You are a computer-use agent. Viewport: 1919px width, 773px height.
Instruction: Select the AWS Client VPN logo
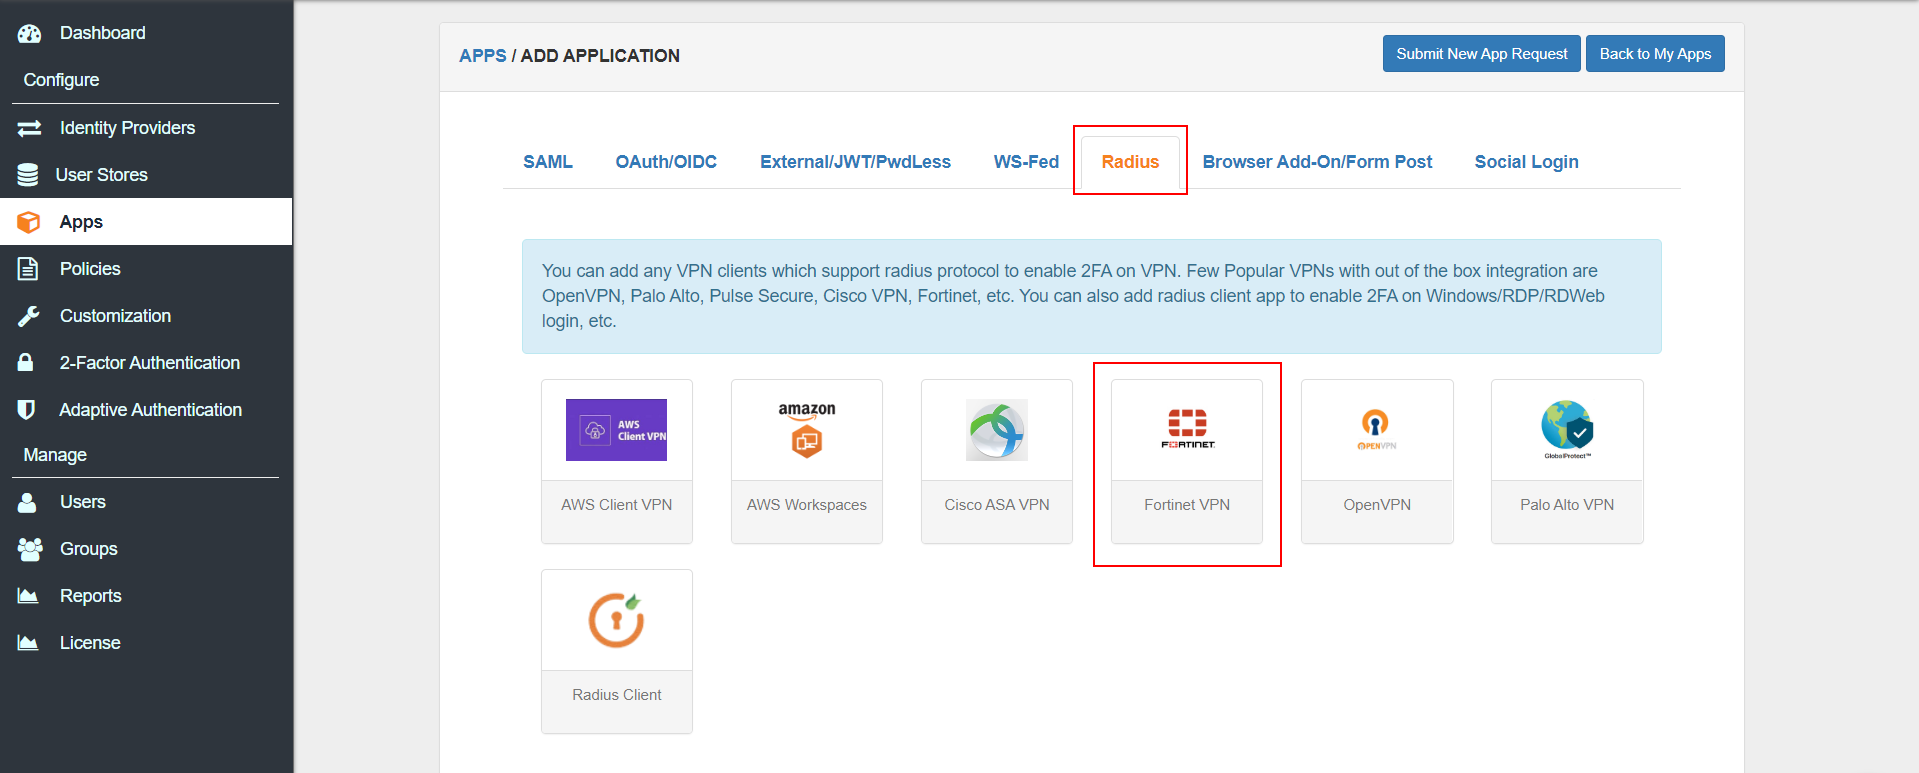(616, 430)
